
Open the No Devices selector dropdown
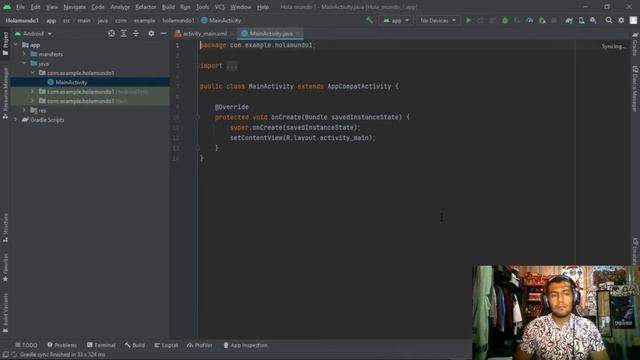(x=438, y=20)
